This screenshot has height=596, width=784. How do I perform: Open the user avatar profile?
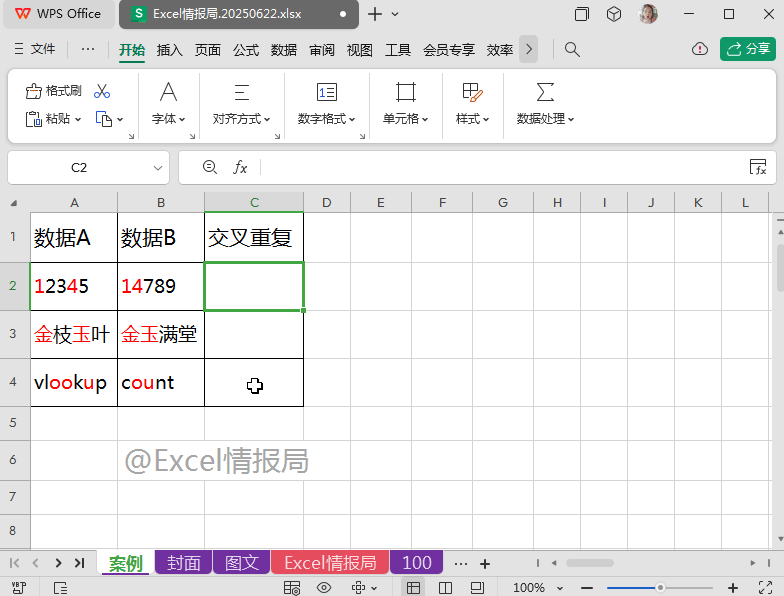648,14
